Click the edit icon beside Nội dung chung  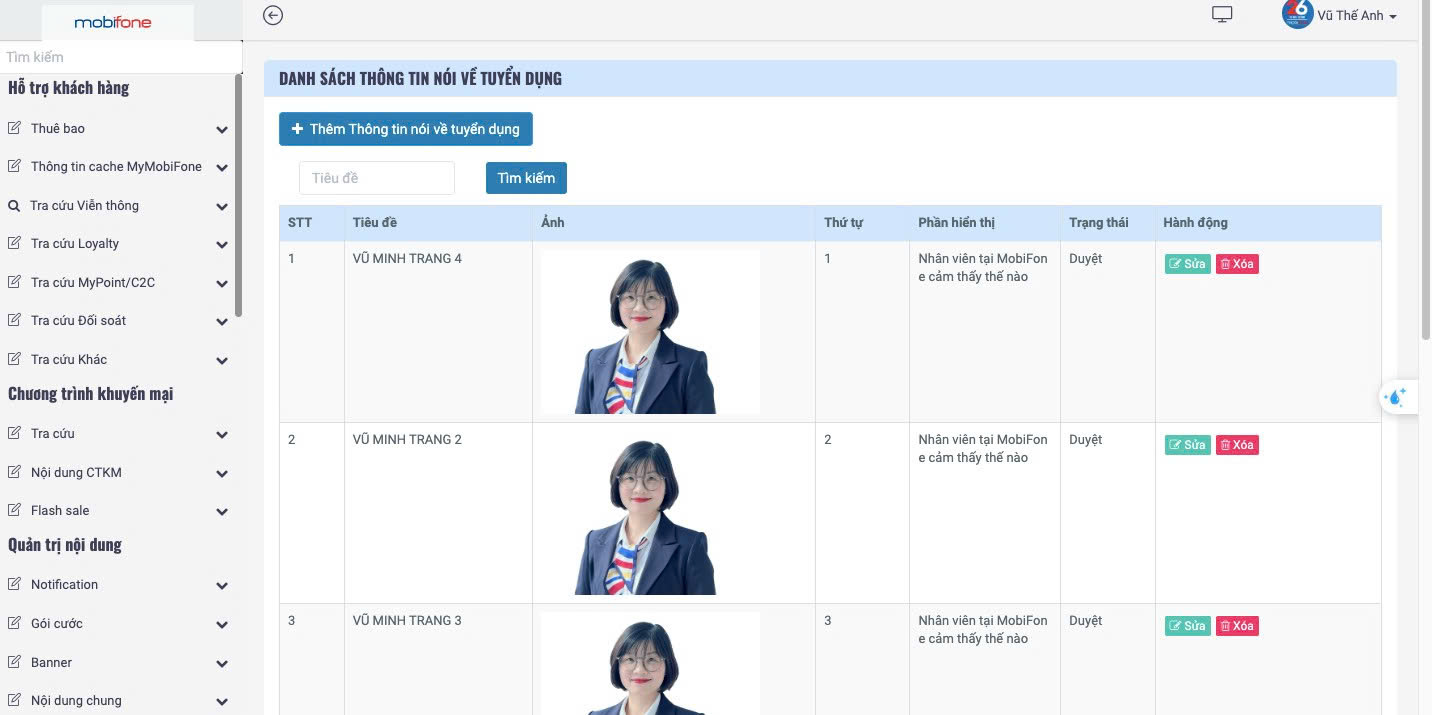tap(14, 700)
